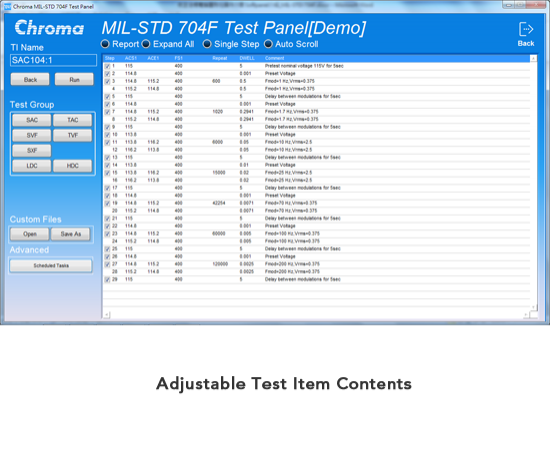This screenshot has height=449, width=550.
Task: Click Save As under Custom Files
Action: (71, 234)
